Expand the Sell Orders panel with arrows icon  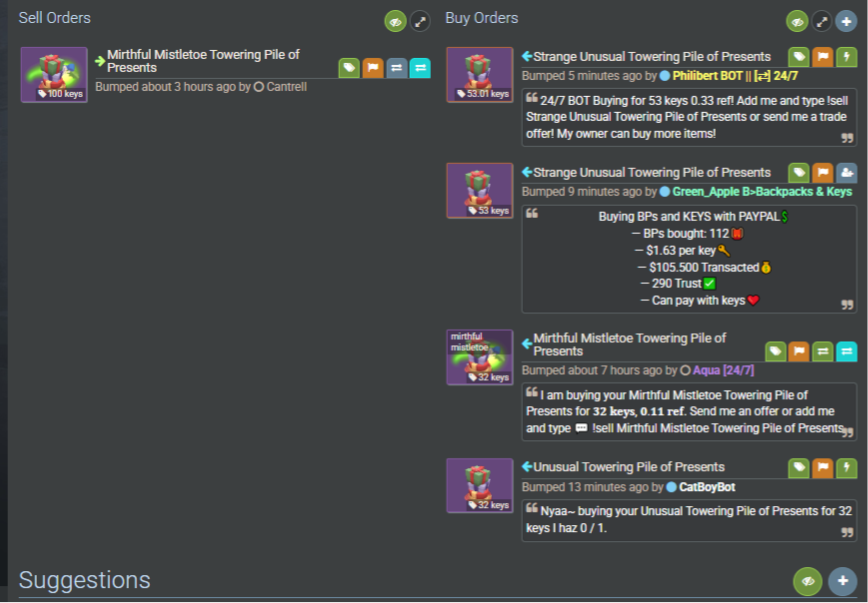[x=420, y=22]
